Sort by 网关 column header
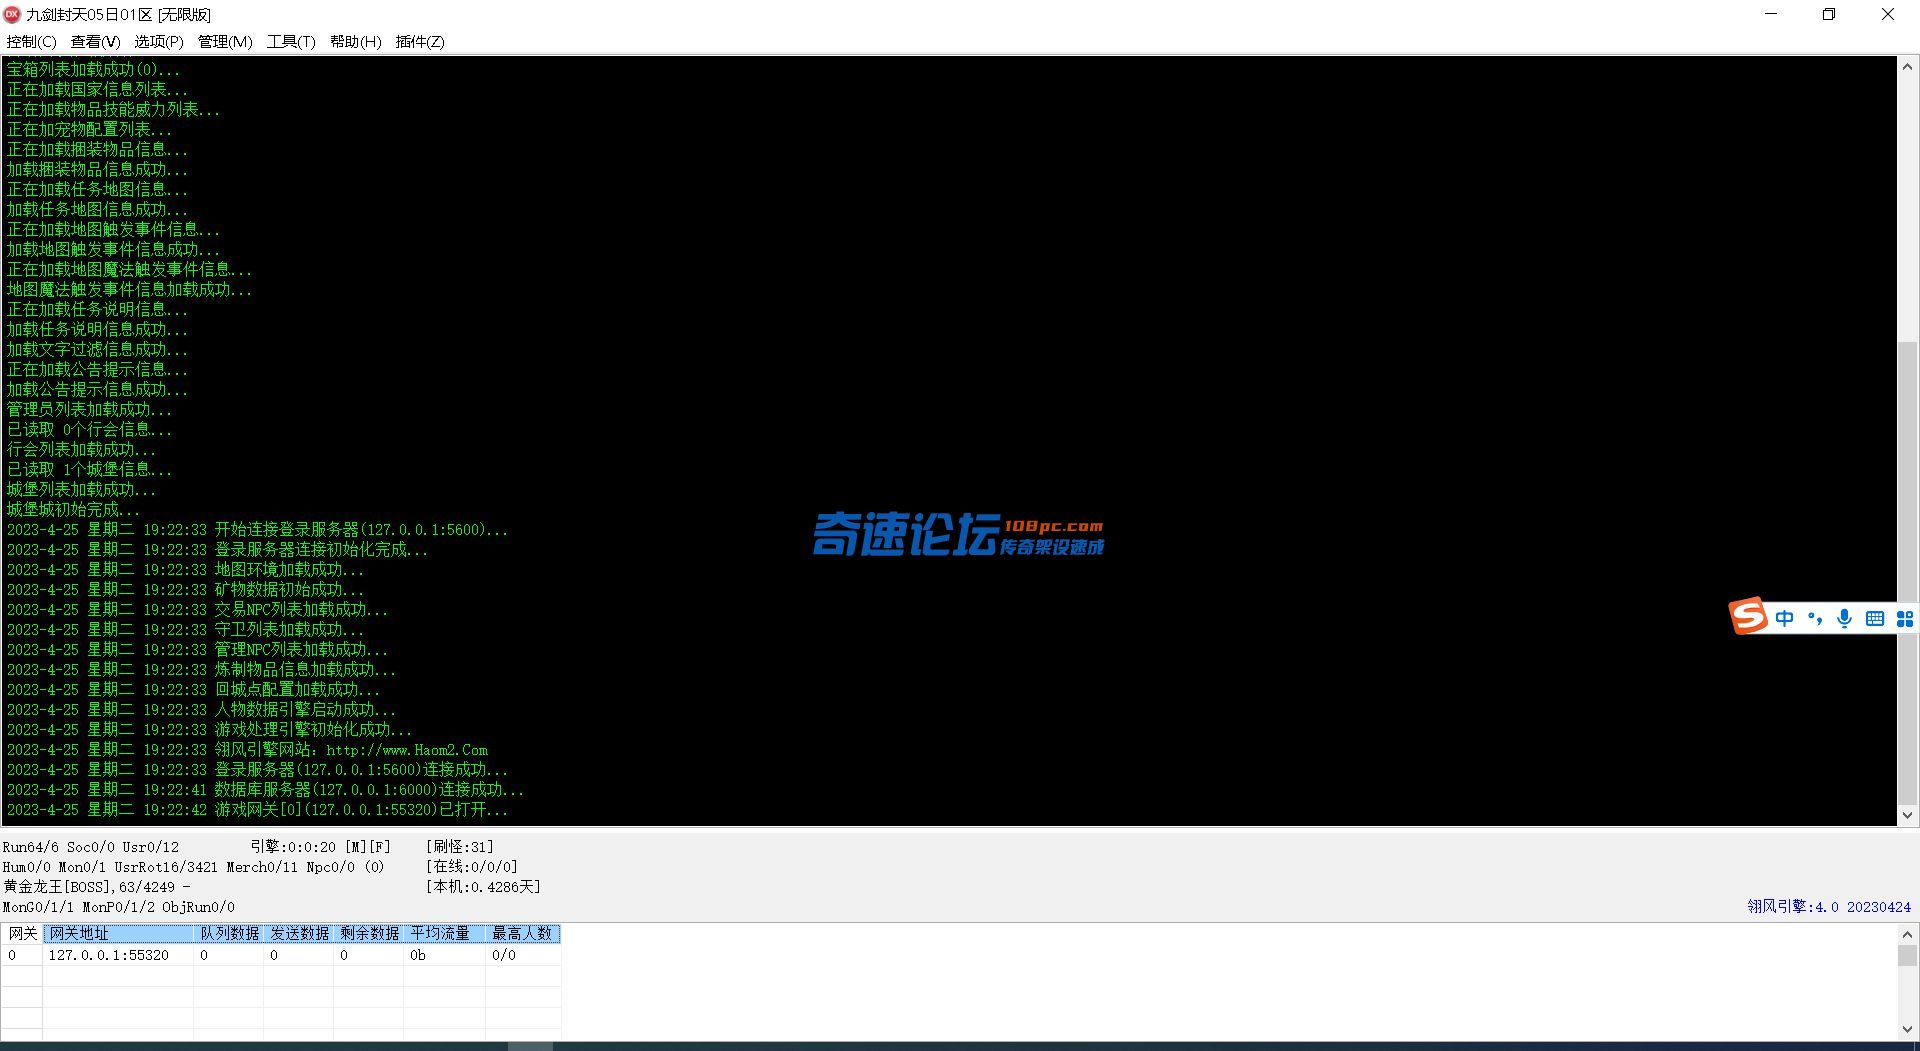Image resolution: width=1920 pixels, height=1051 pixels. coord(22,933)
